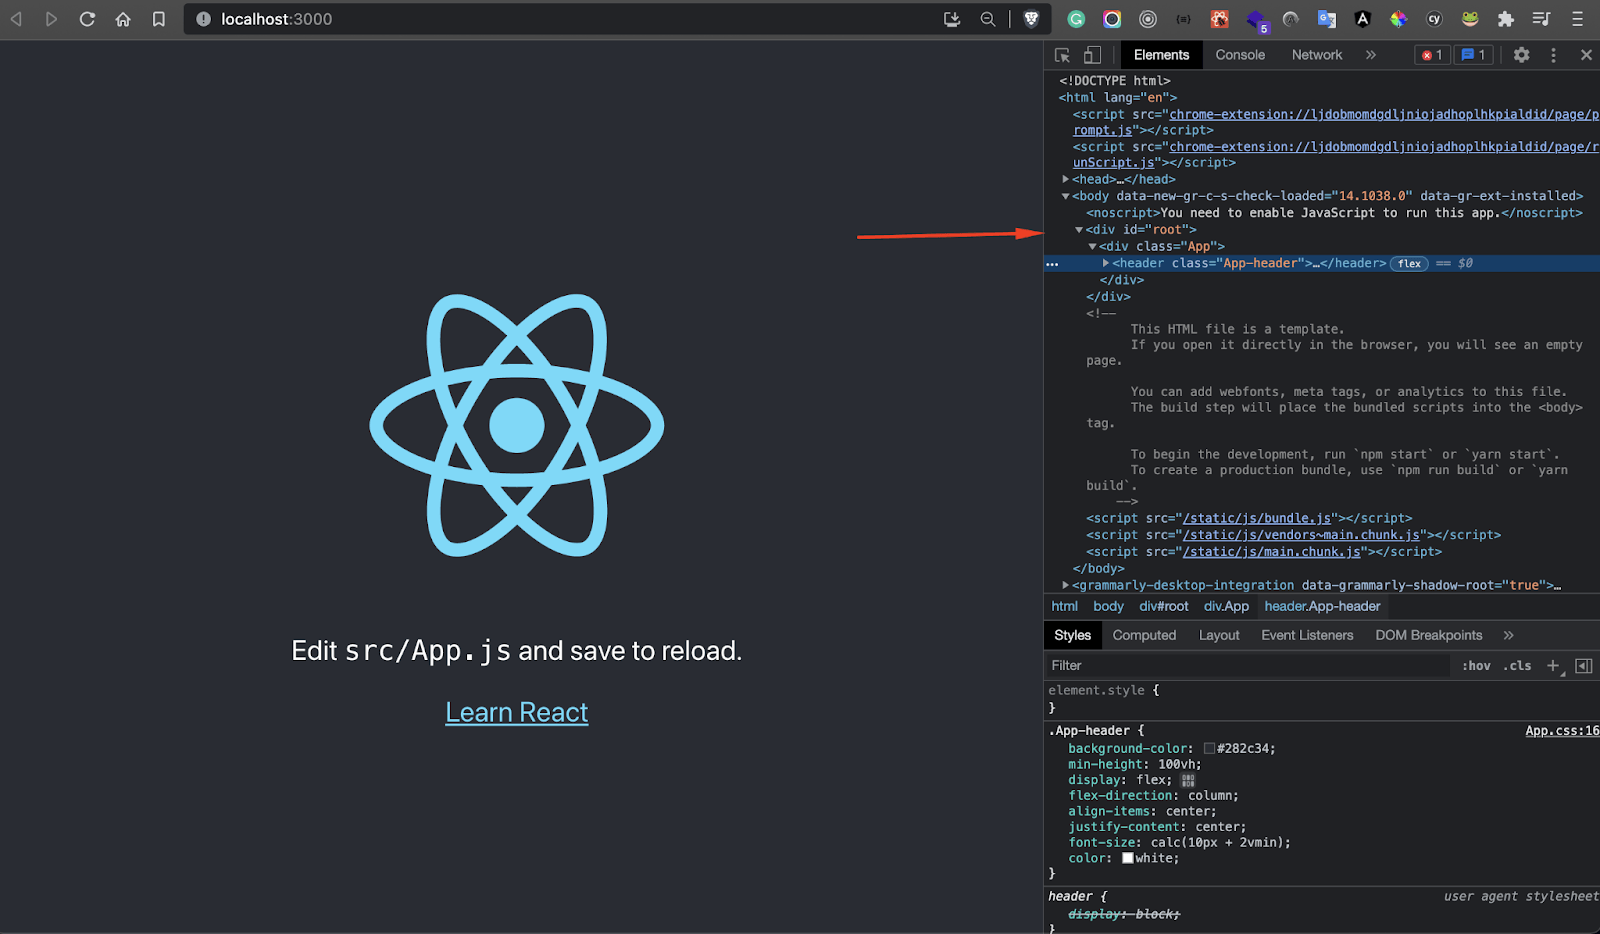Switch to the Computed tab
The width and height of the screenshot is (1600, 934).
click(1144, 635)
